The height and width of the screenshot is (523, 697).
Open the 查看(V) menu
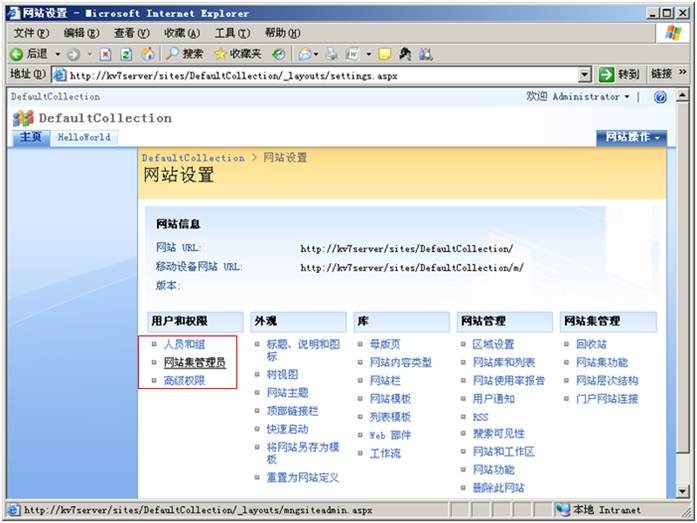click(x=132, y=33)
